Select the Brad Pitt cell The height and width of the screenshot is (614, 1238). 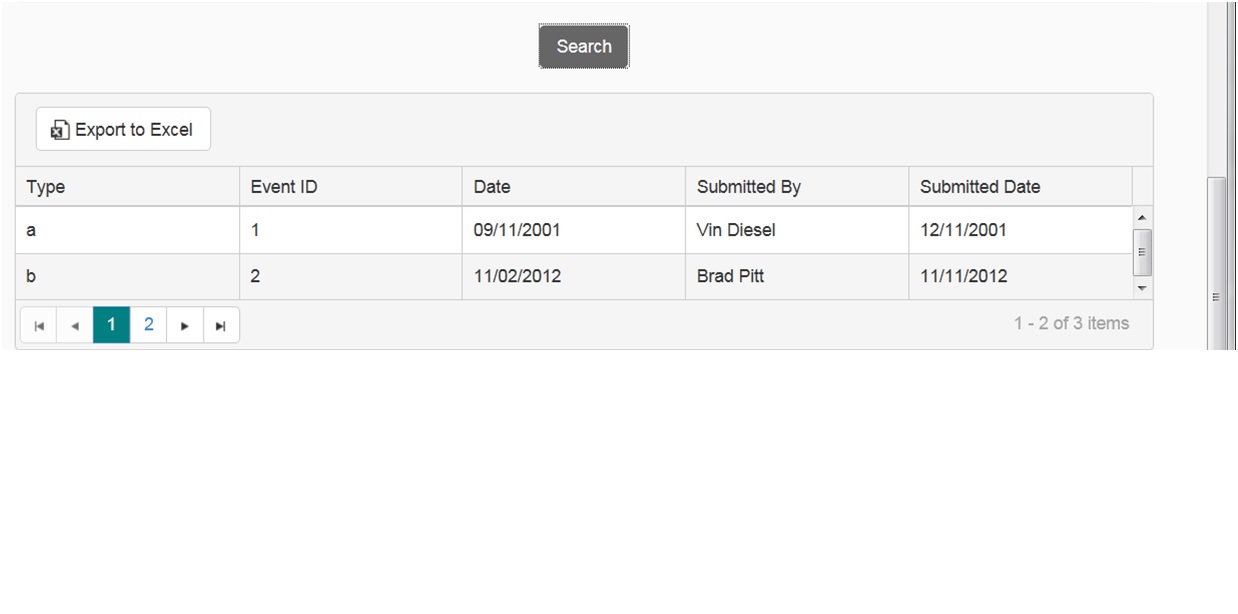click(730, 276)
